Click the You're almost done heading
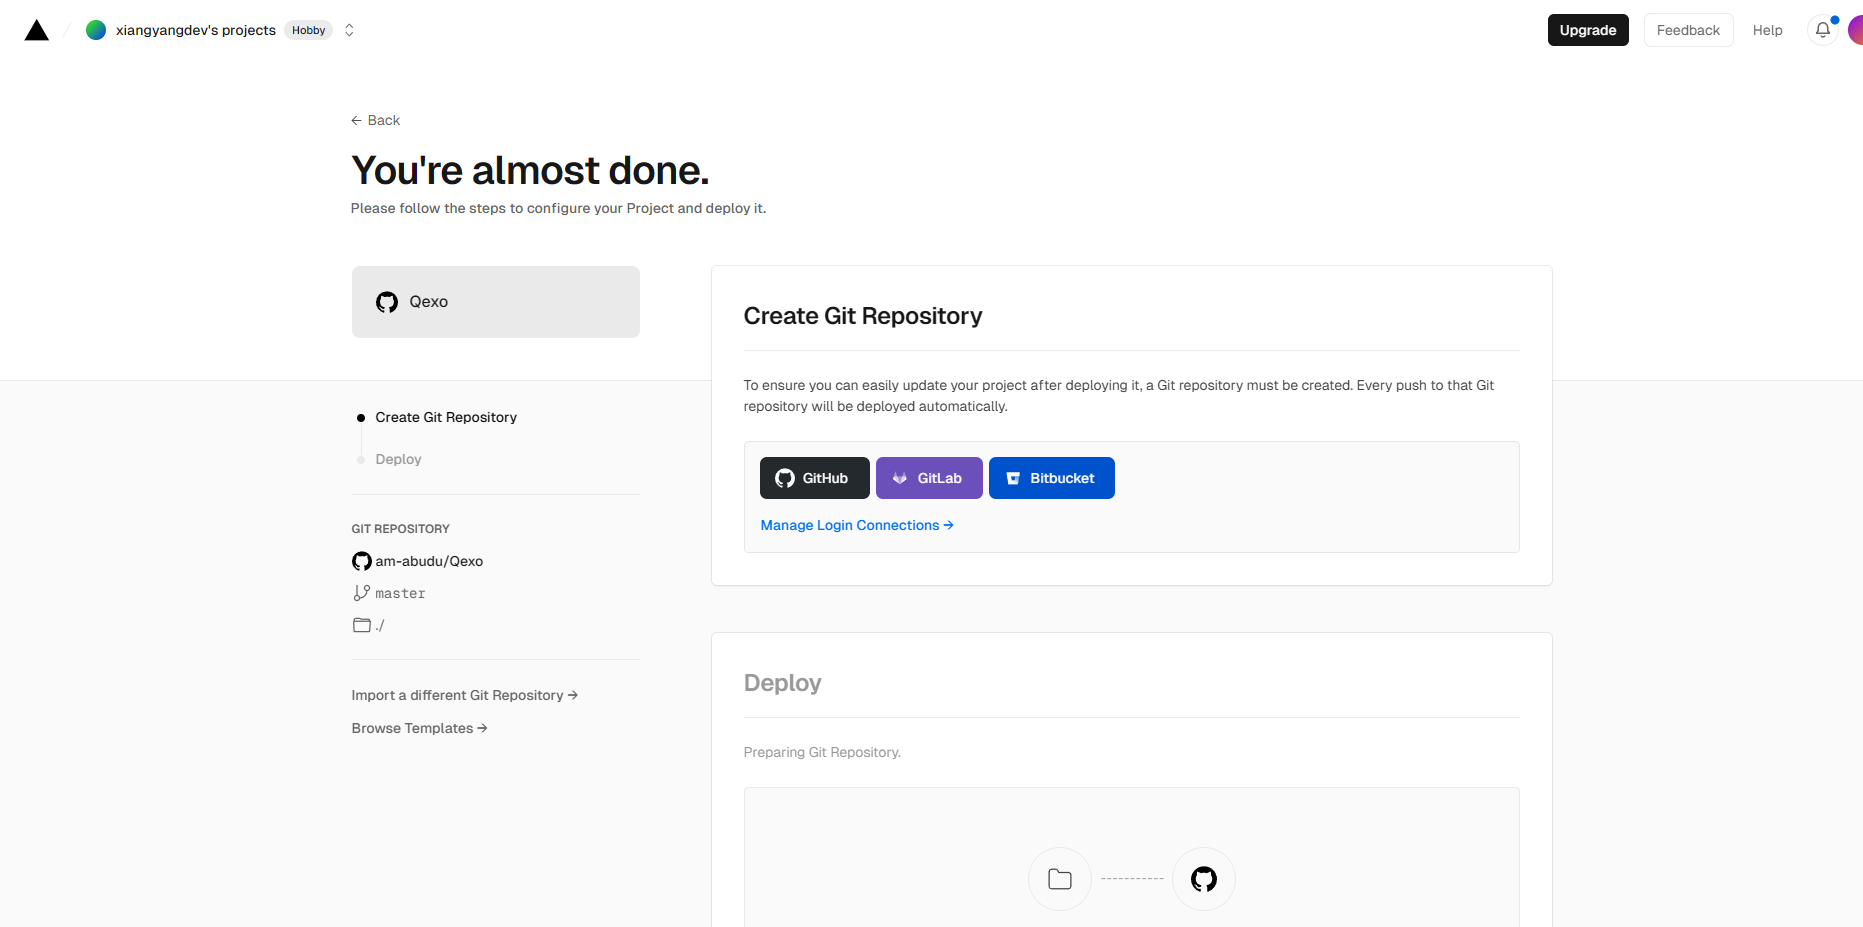The image size is (1863, 927). click(x=530, y=170)
